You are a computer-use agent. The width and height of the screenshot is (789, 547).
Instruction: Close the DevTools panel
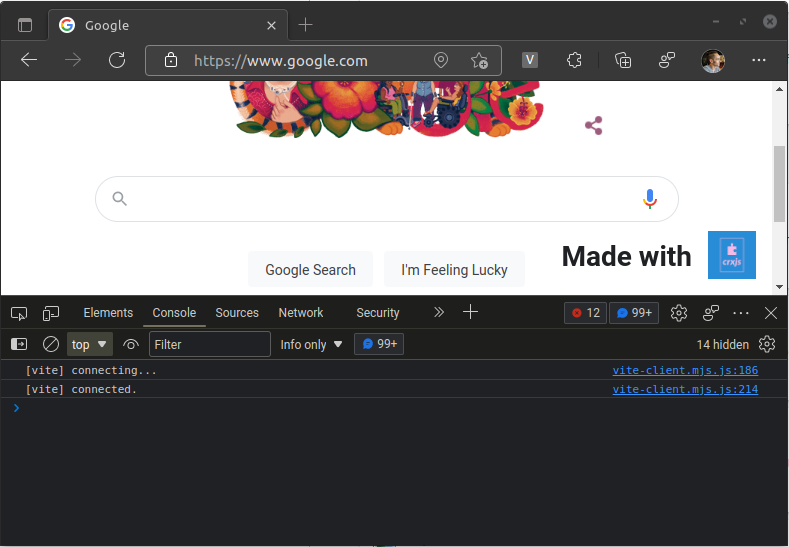771,313
